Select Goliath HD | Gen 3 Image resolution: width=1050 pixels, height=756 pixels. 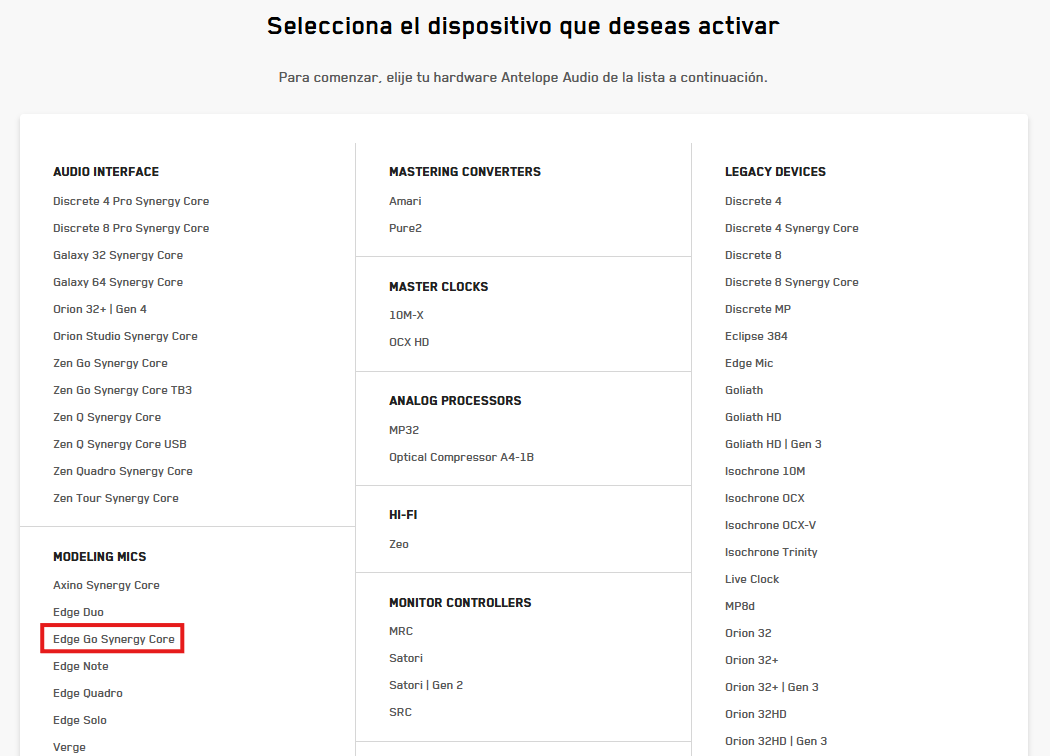pyautogui.click(x=773, y=444)
